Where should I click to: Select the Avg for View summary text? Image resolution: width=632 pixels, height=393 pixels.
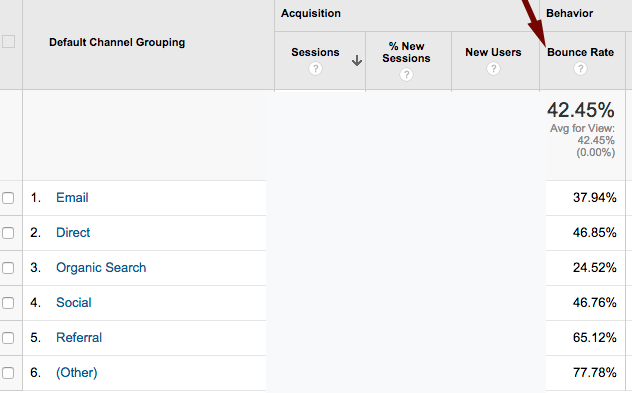click(582, 140)
